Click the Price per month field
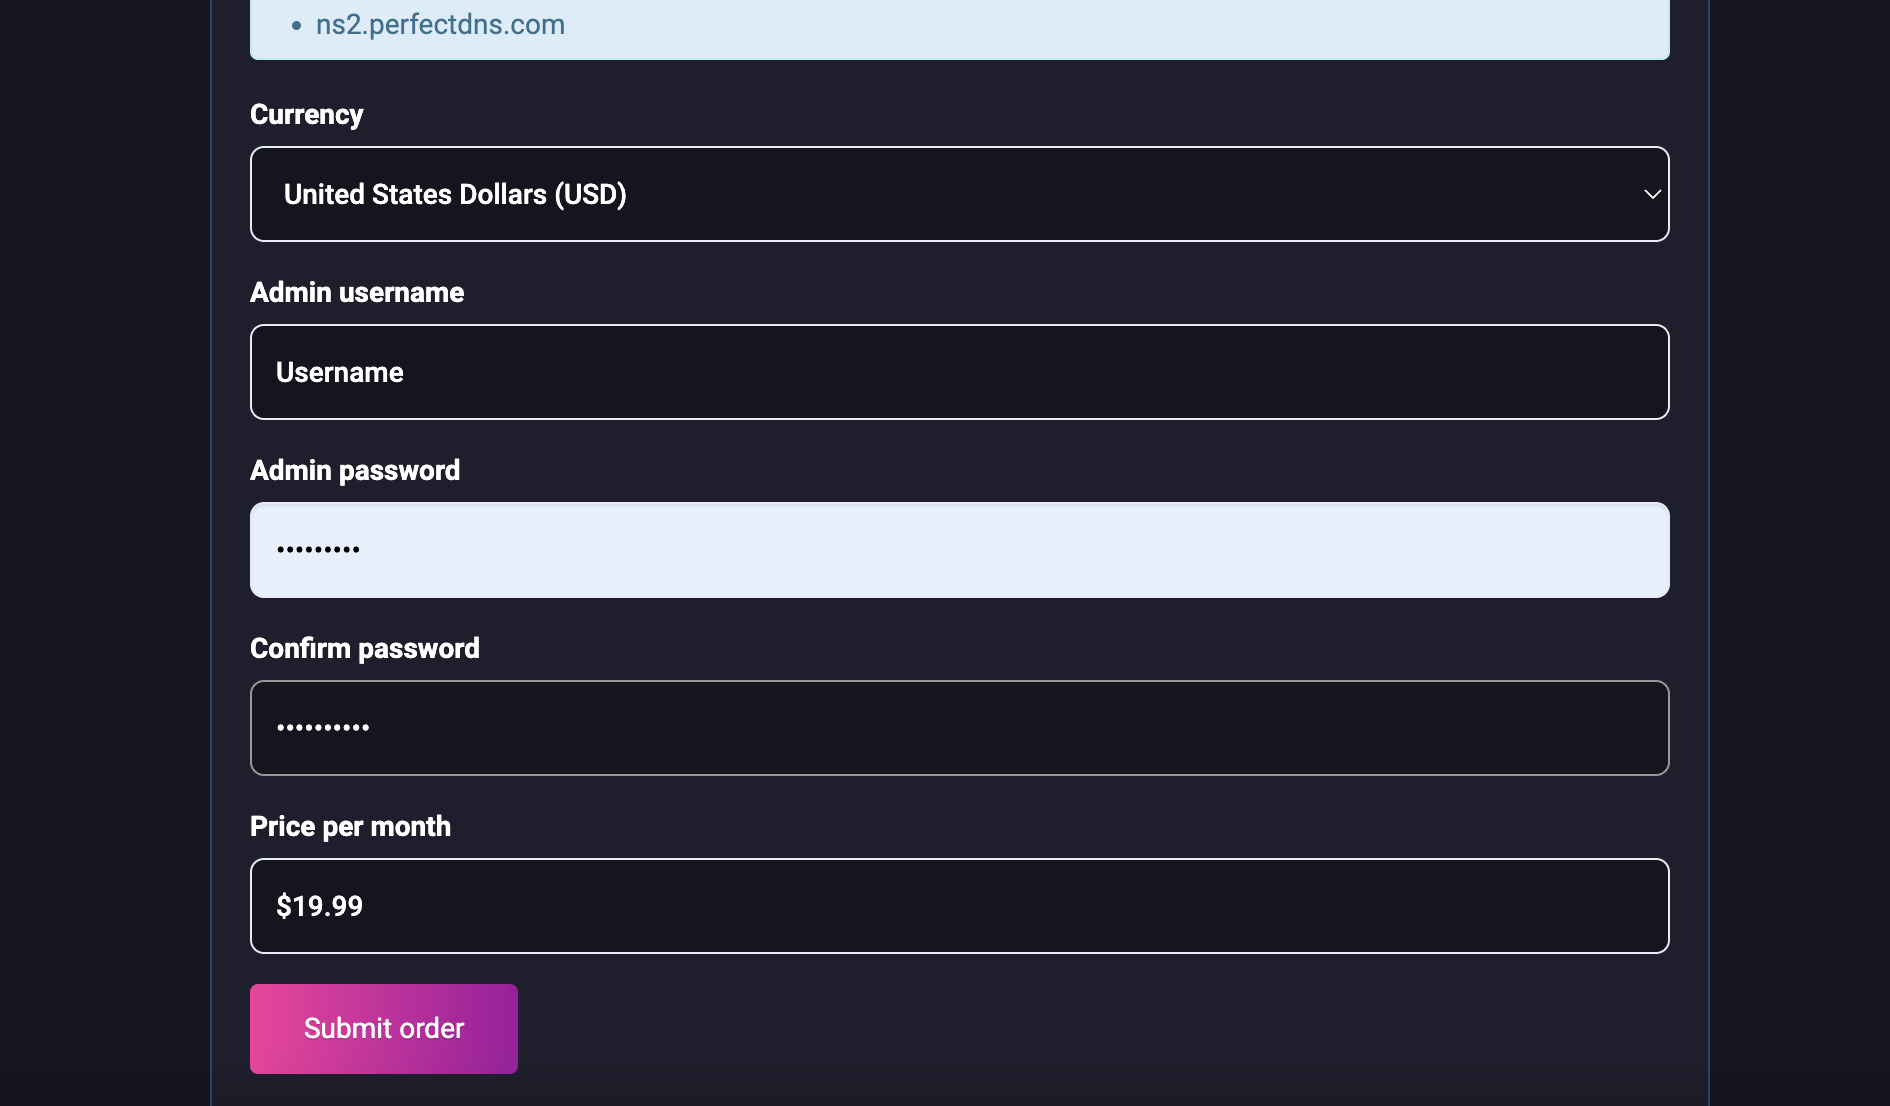This screenshot has height=1106, width=1890. 958,906
